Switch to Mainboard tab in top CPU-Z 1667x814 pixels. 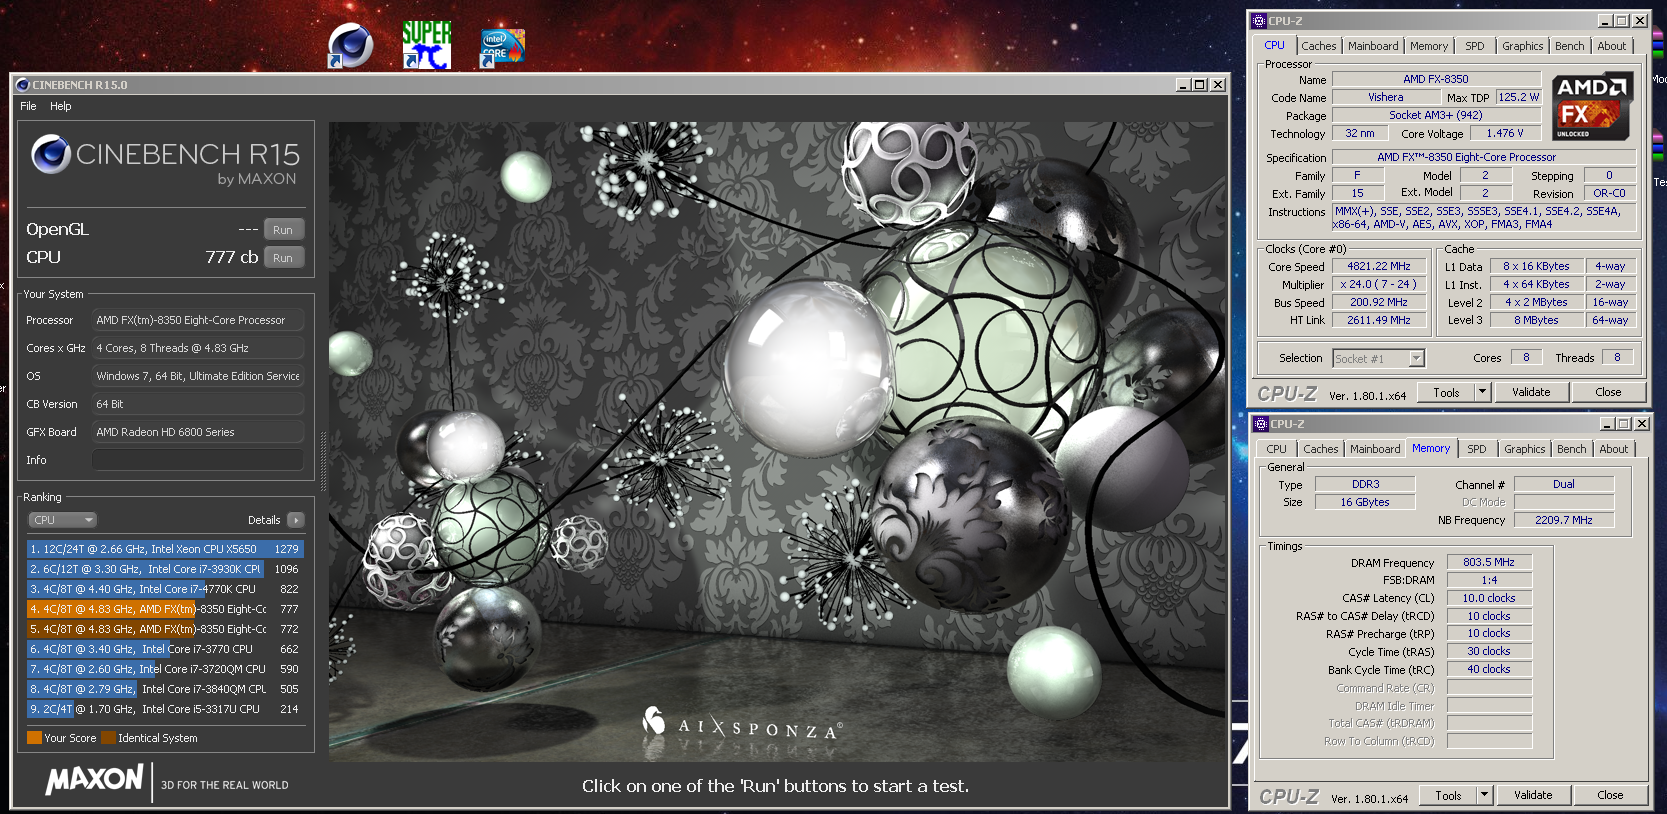tap(1373, 46)
